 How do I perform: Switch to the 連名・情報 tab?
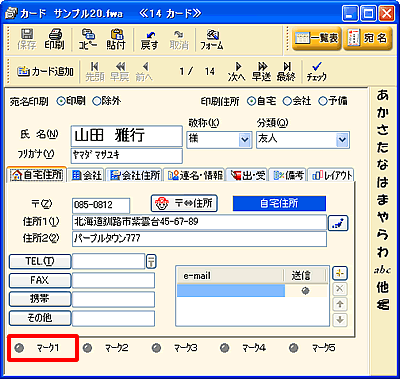pyautogui.click(x=195, y=175)
